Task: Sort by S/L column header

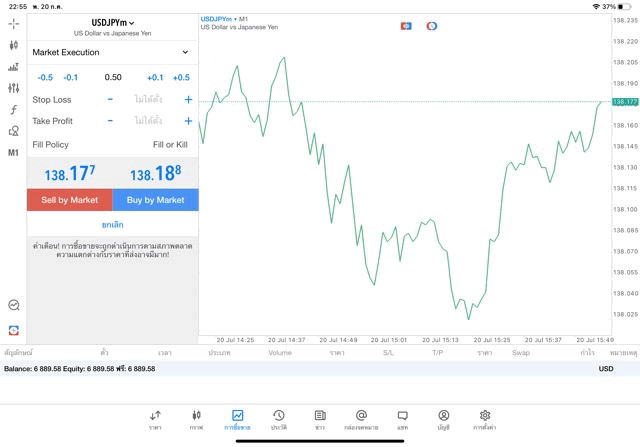Action: [x=388, y=353]
